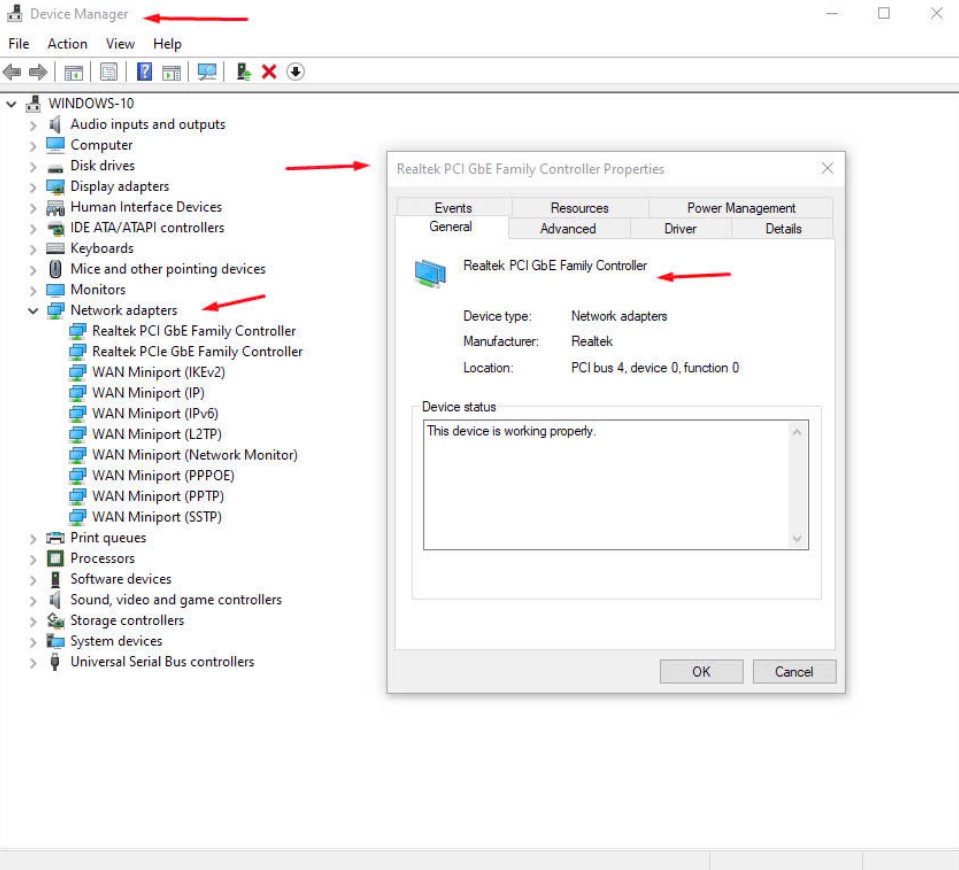Click the Universal Serial Bus controllers icon
The width and height of the screenshot is (959, 870).
click(x=55, y=661)
